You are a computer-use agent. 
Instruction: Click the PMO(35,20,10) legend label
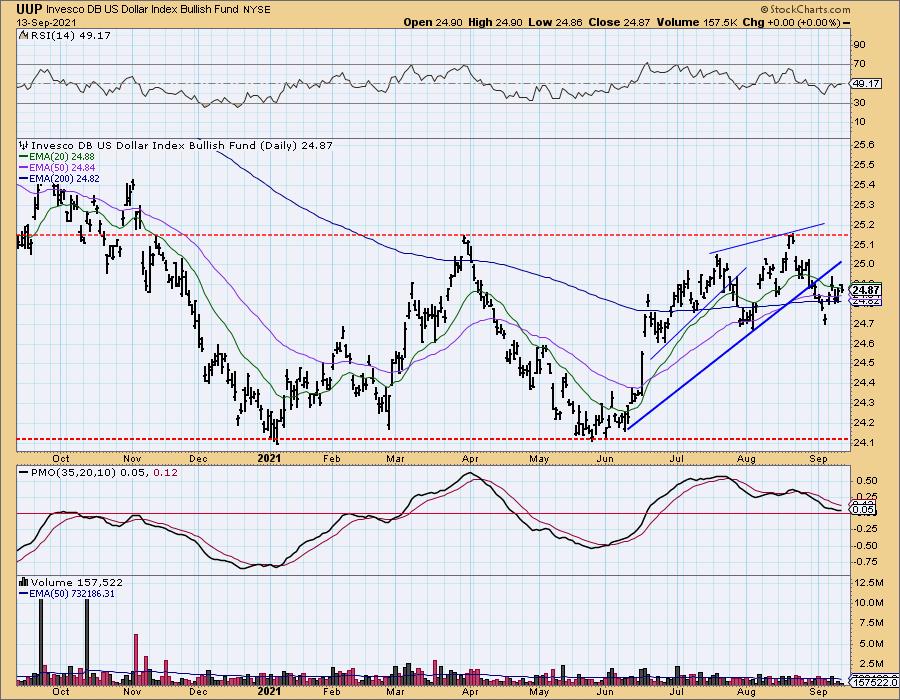[73, 473]
